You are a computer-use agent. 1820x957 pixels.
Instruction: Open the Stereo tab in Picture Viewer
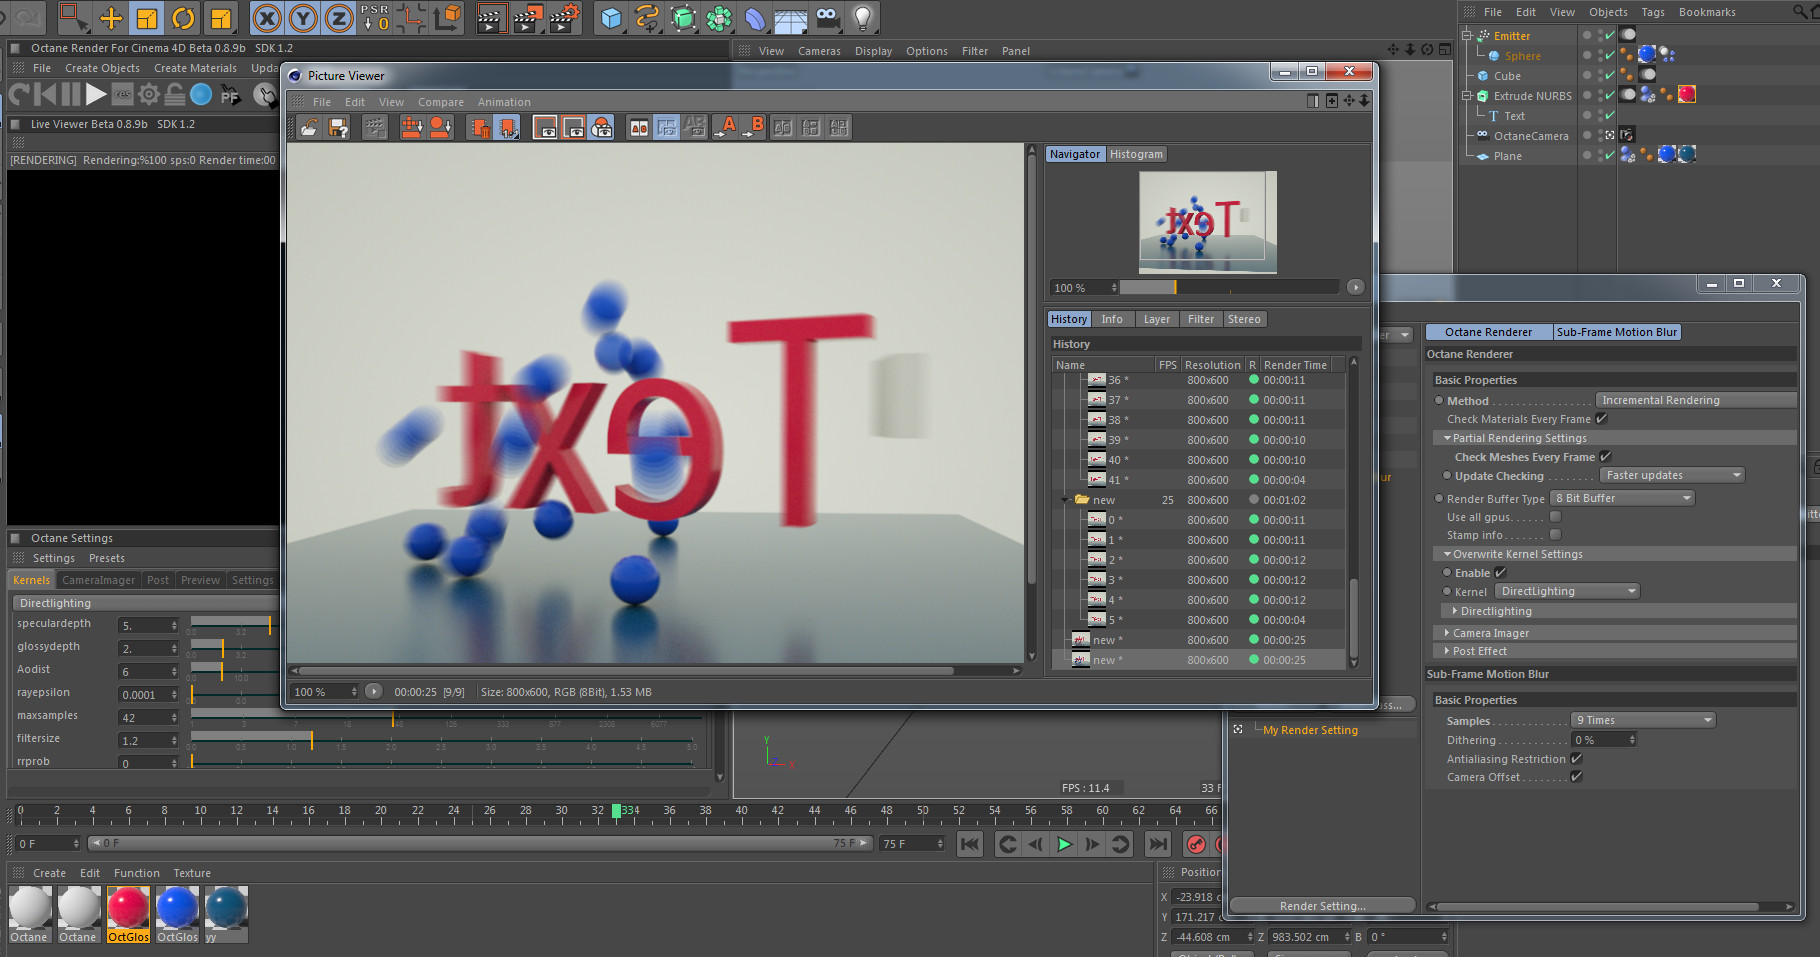click(1244, 319)
